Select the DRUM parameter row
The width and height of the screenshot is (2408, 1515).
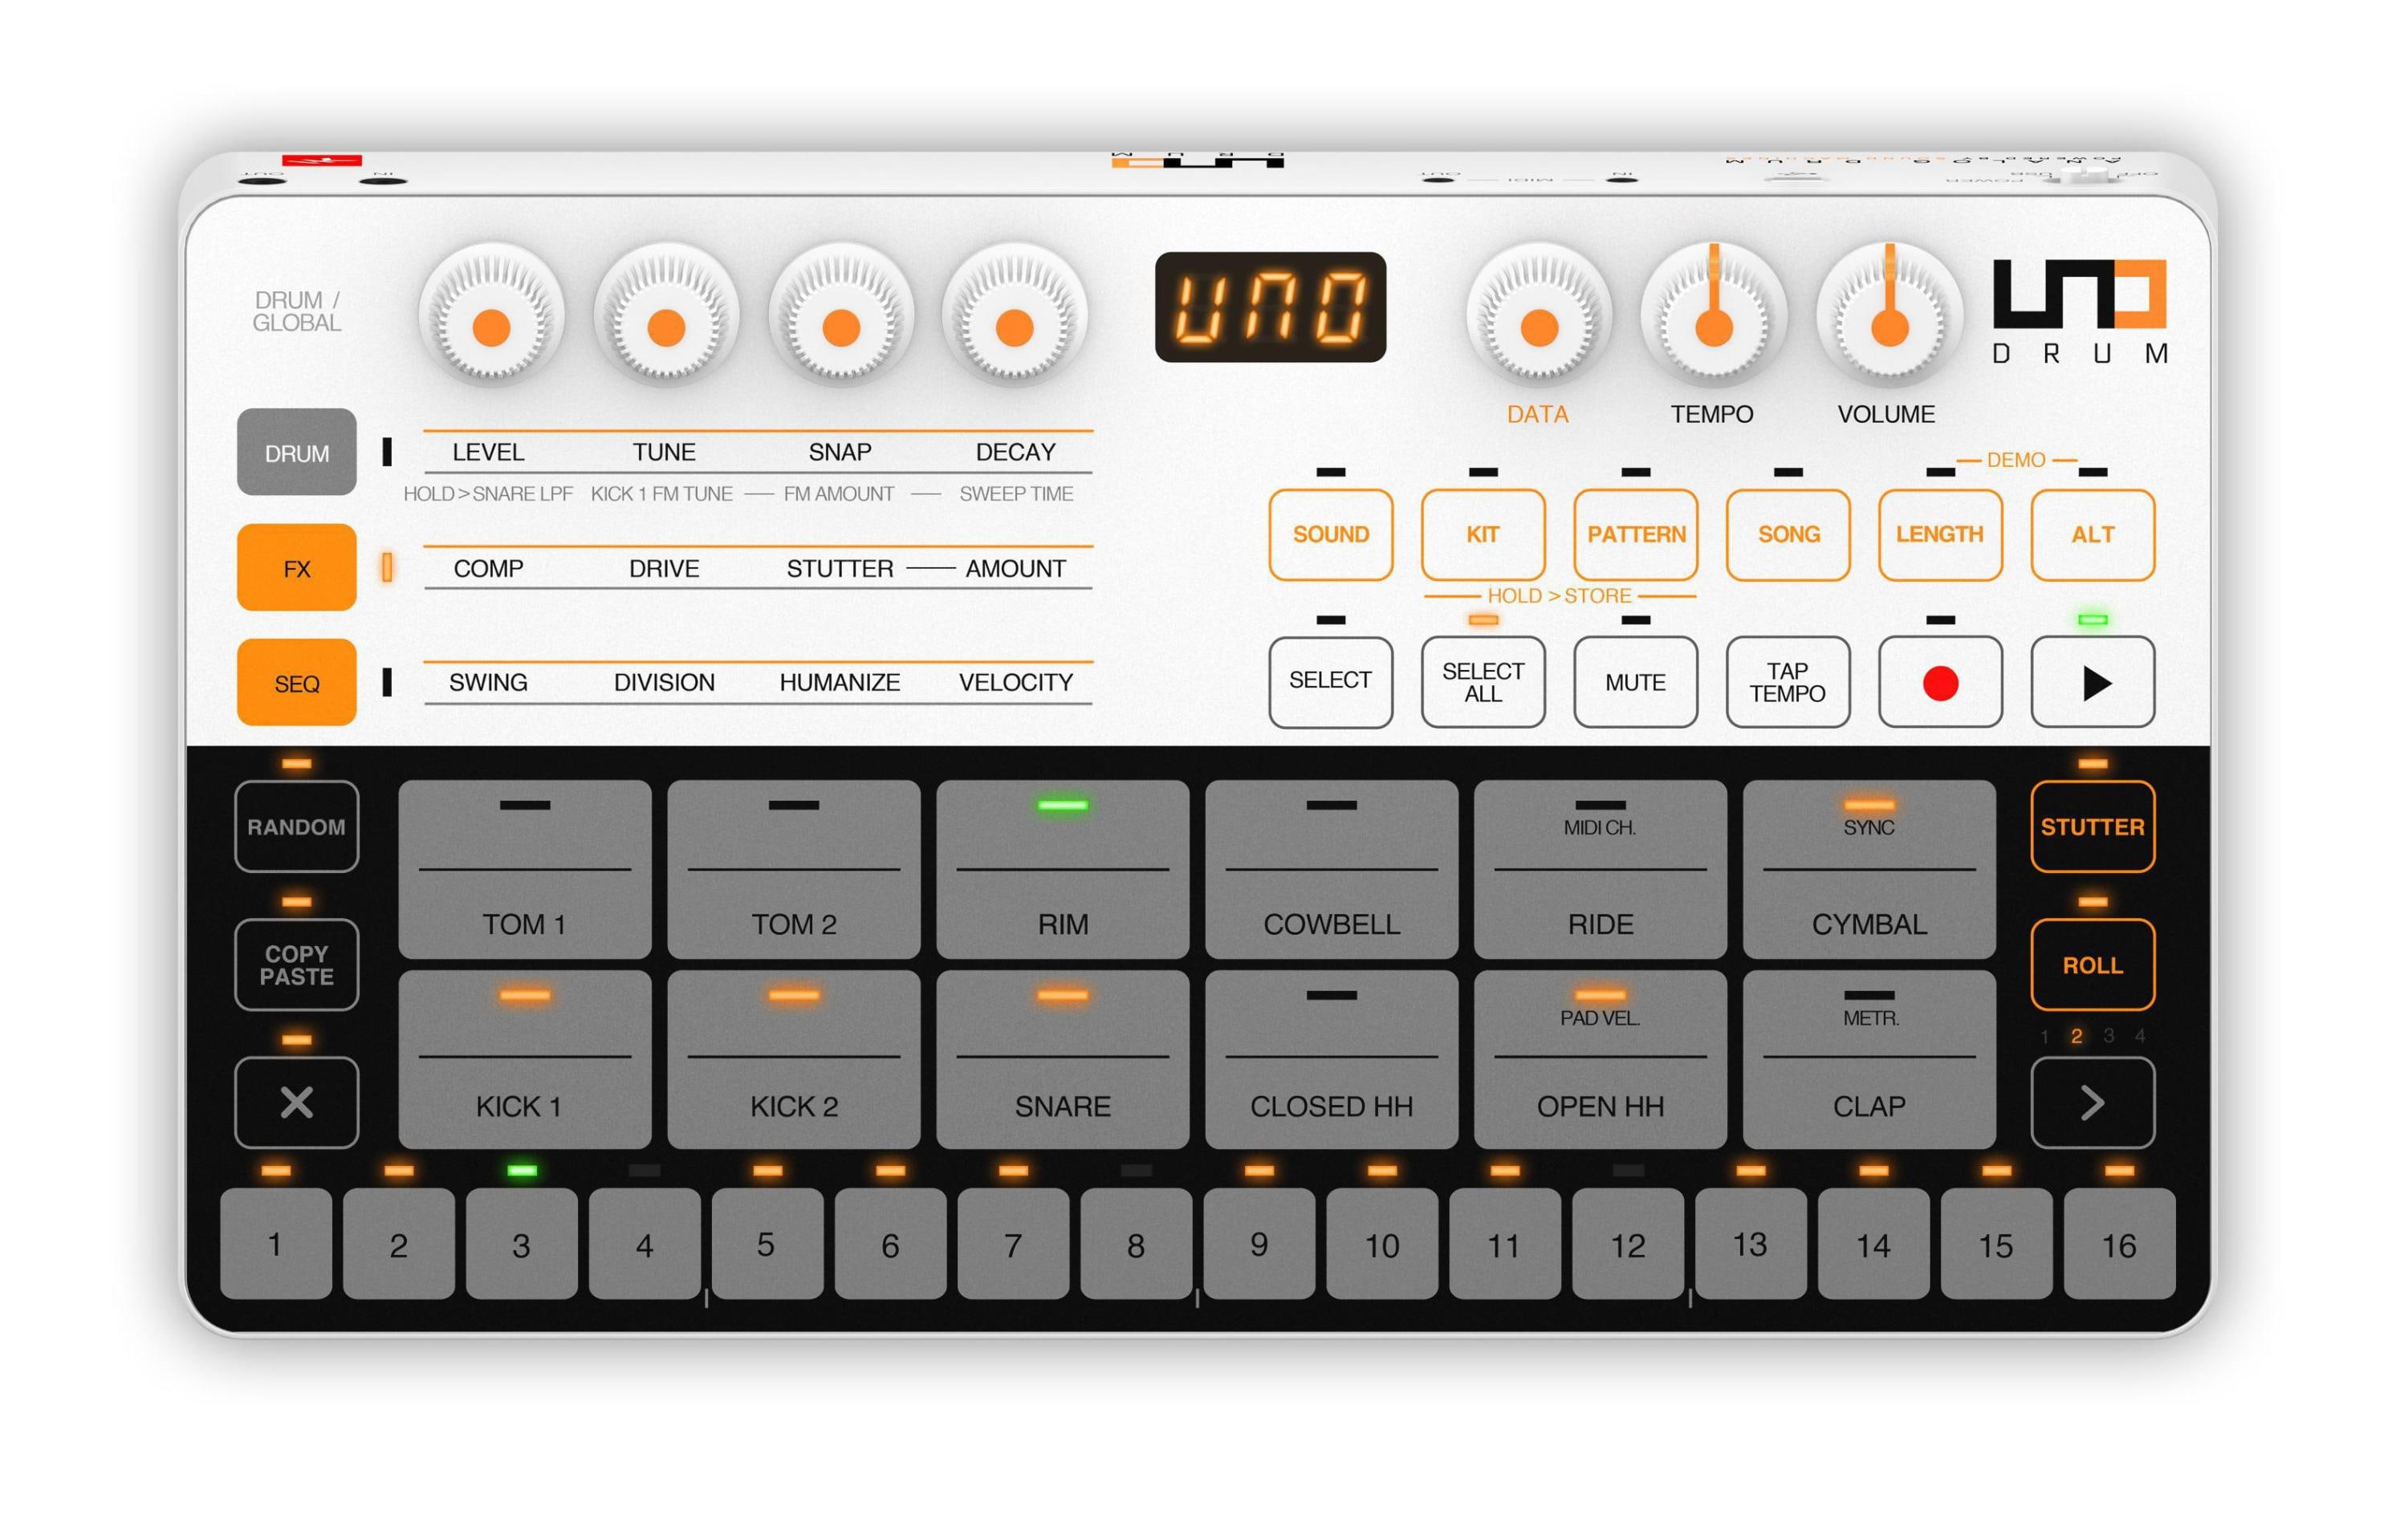[296, 452]
